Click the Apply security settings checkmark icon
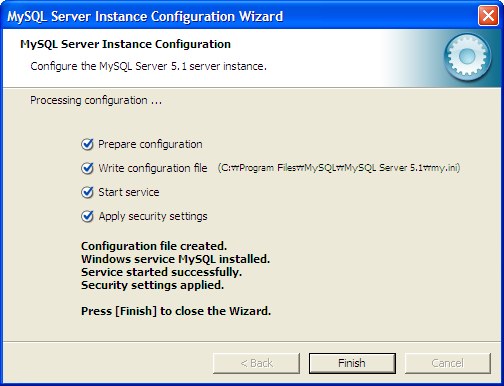Screen dimensions: 504x386 click(x=87, y=216)
